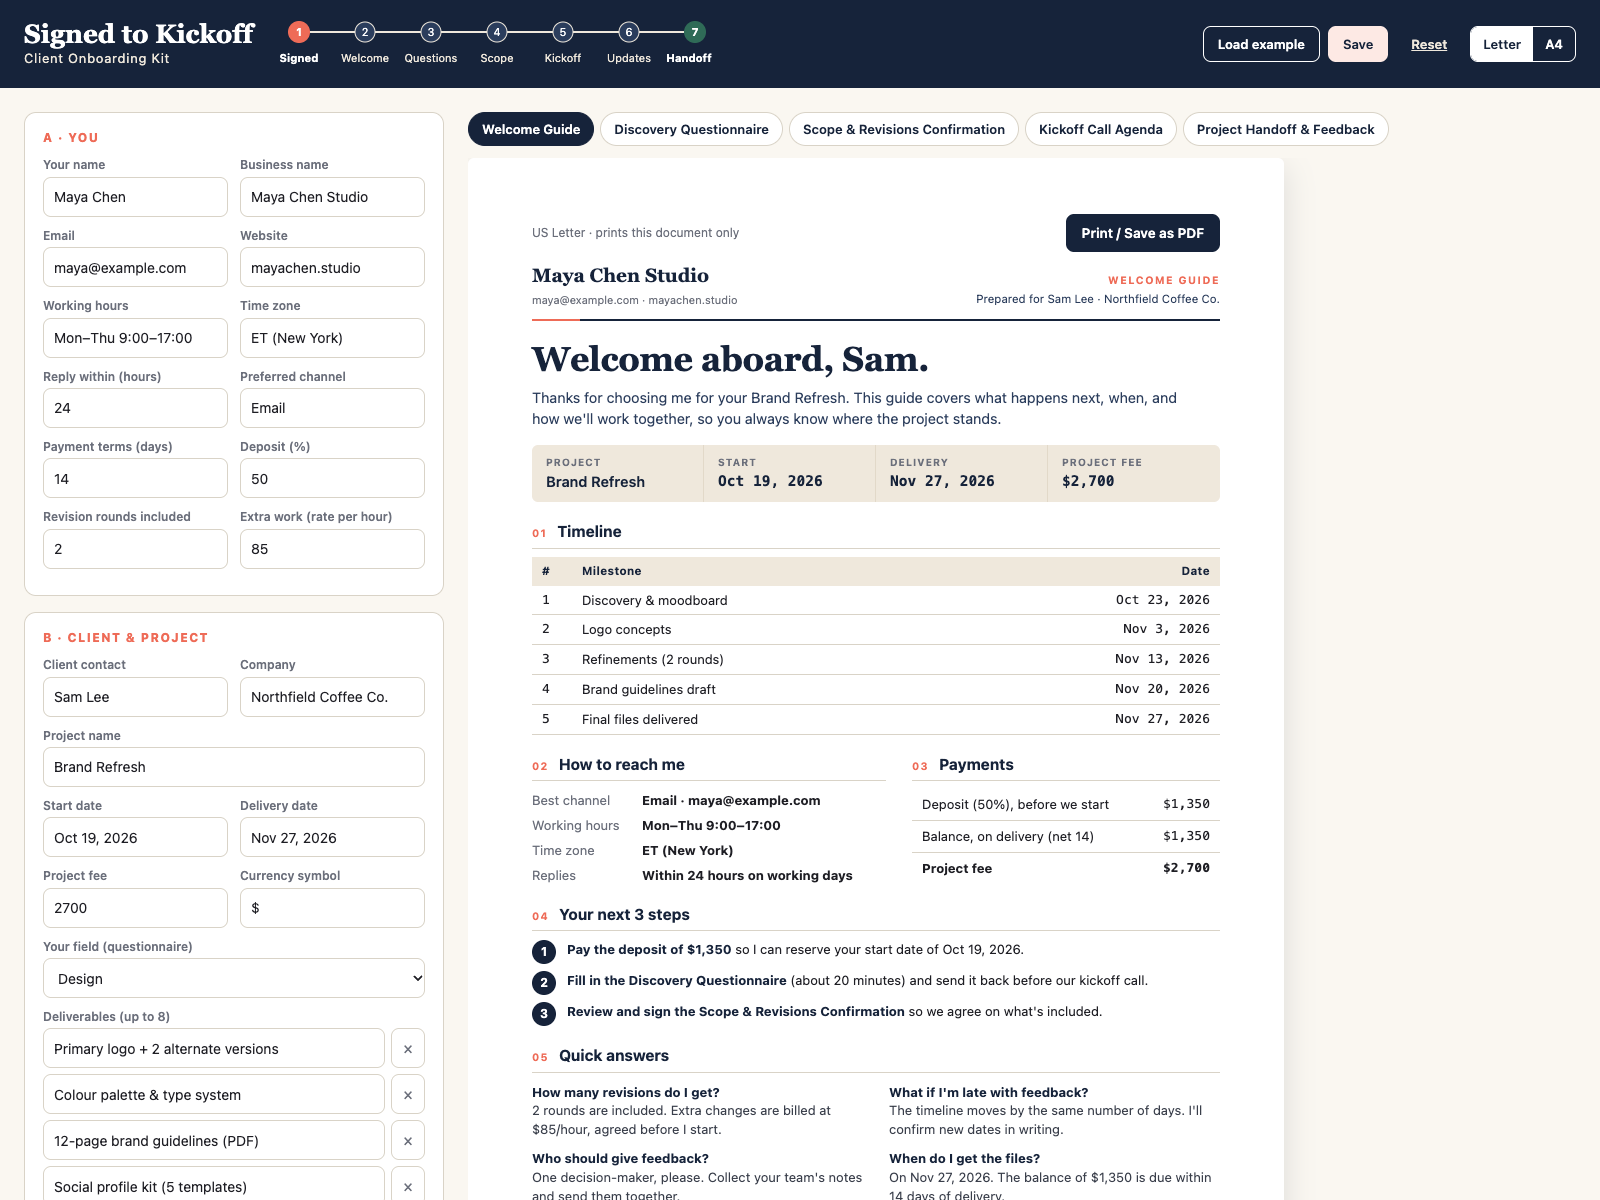Viewport: 1600px width, 1200px height.
Task: Click Print / Save as PDF
Action: [1143, 233]
